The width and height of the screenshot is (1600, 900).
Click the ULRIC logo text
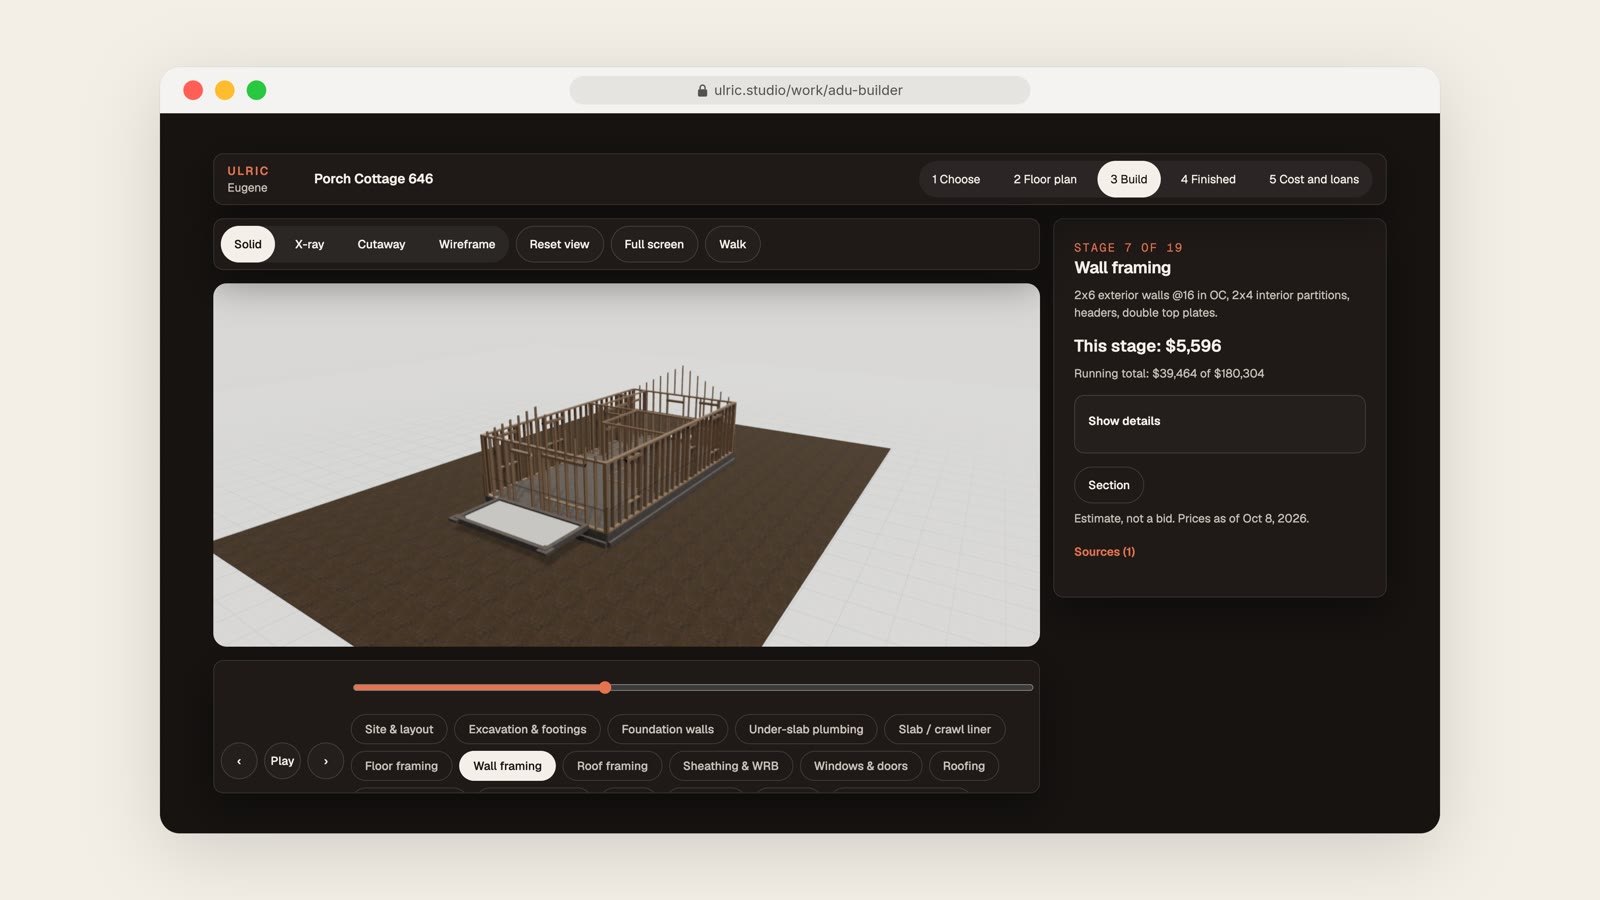[248, 171]
